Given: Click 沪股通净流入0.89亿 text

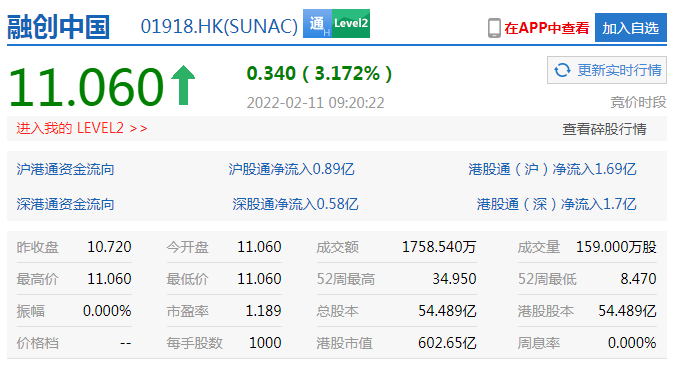Looking at the screenshot, I should click(291, 169).
